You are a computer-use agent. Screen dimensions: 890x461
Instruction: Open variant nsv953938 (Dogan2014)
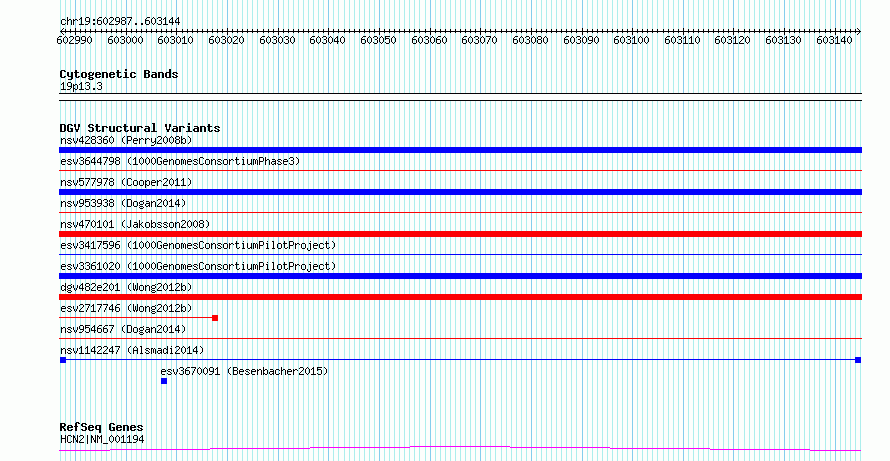123,203
